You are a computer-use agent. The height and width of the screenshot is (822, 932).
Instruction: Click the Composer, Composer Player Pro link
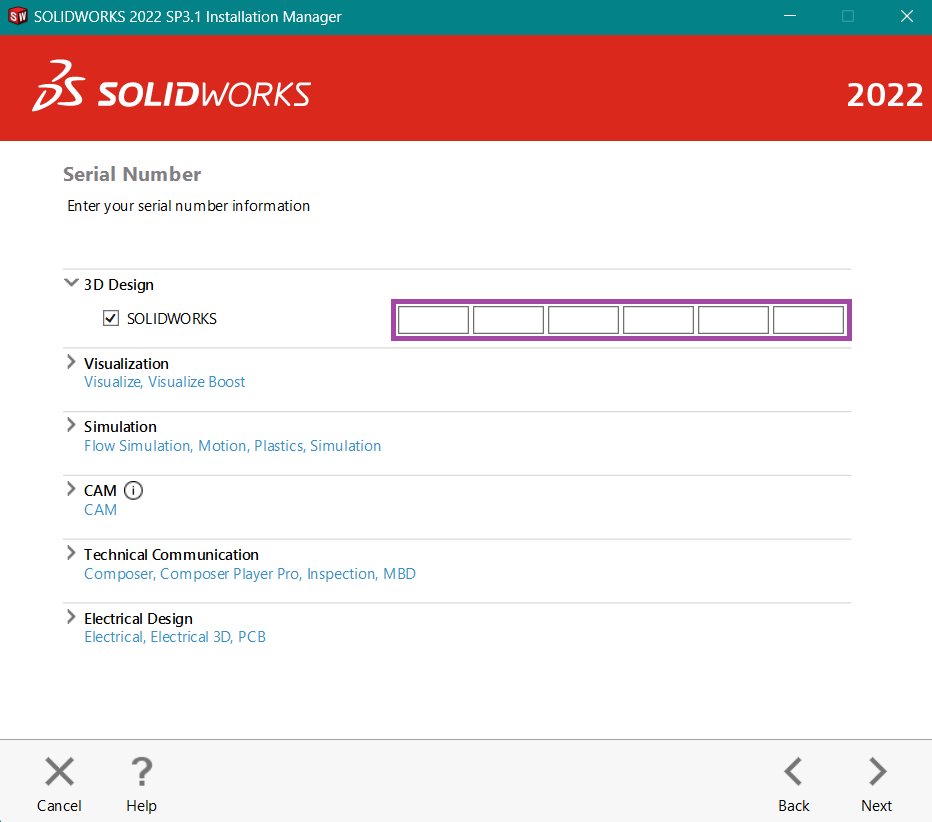tap(250, 574)
